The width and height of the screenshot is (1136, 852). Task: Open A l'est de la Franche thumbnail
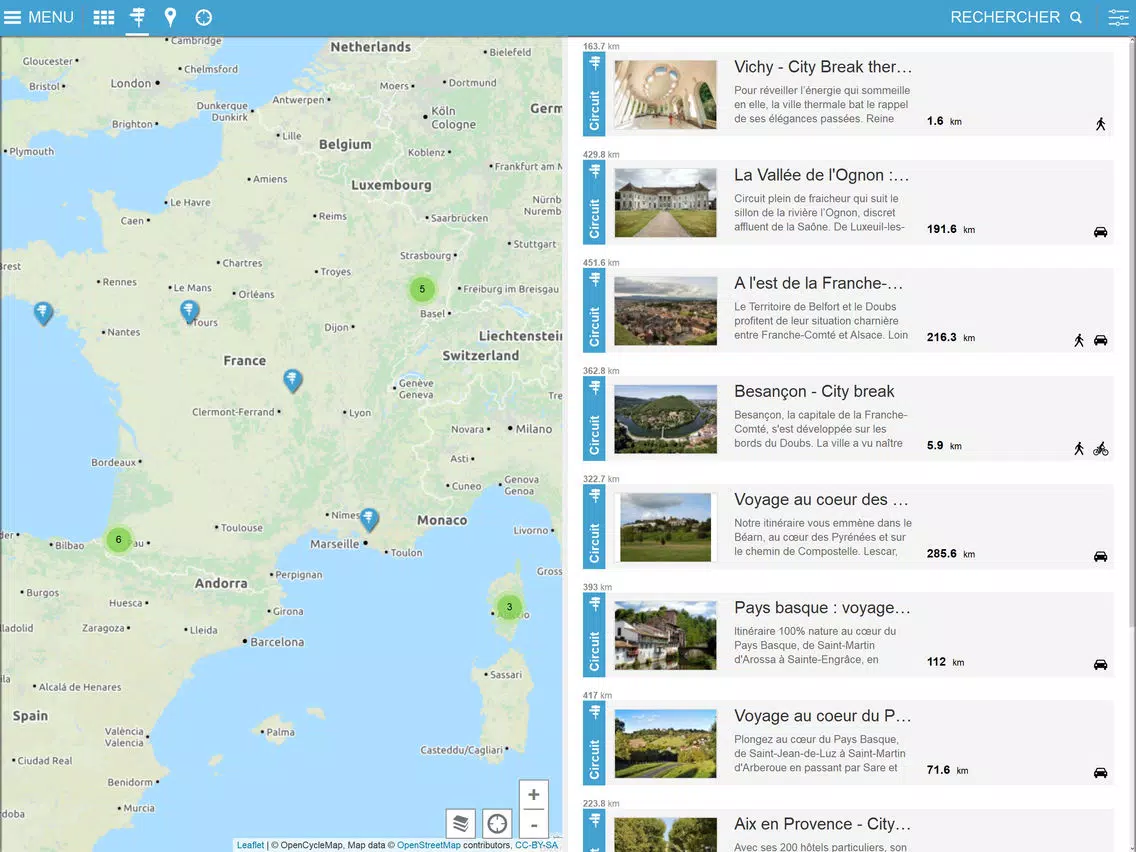(x=665, y=310)
